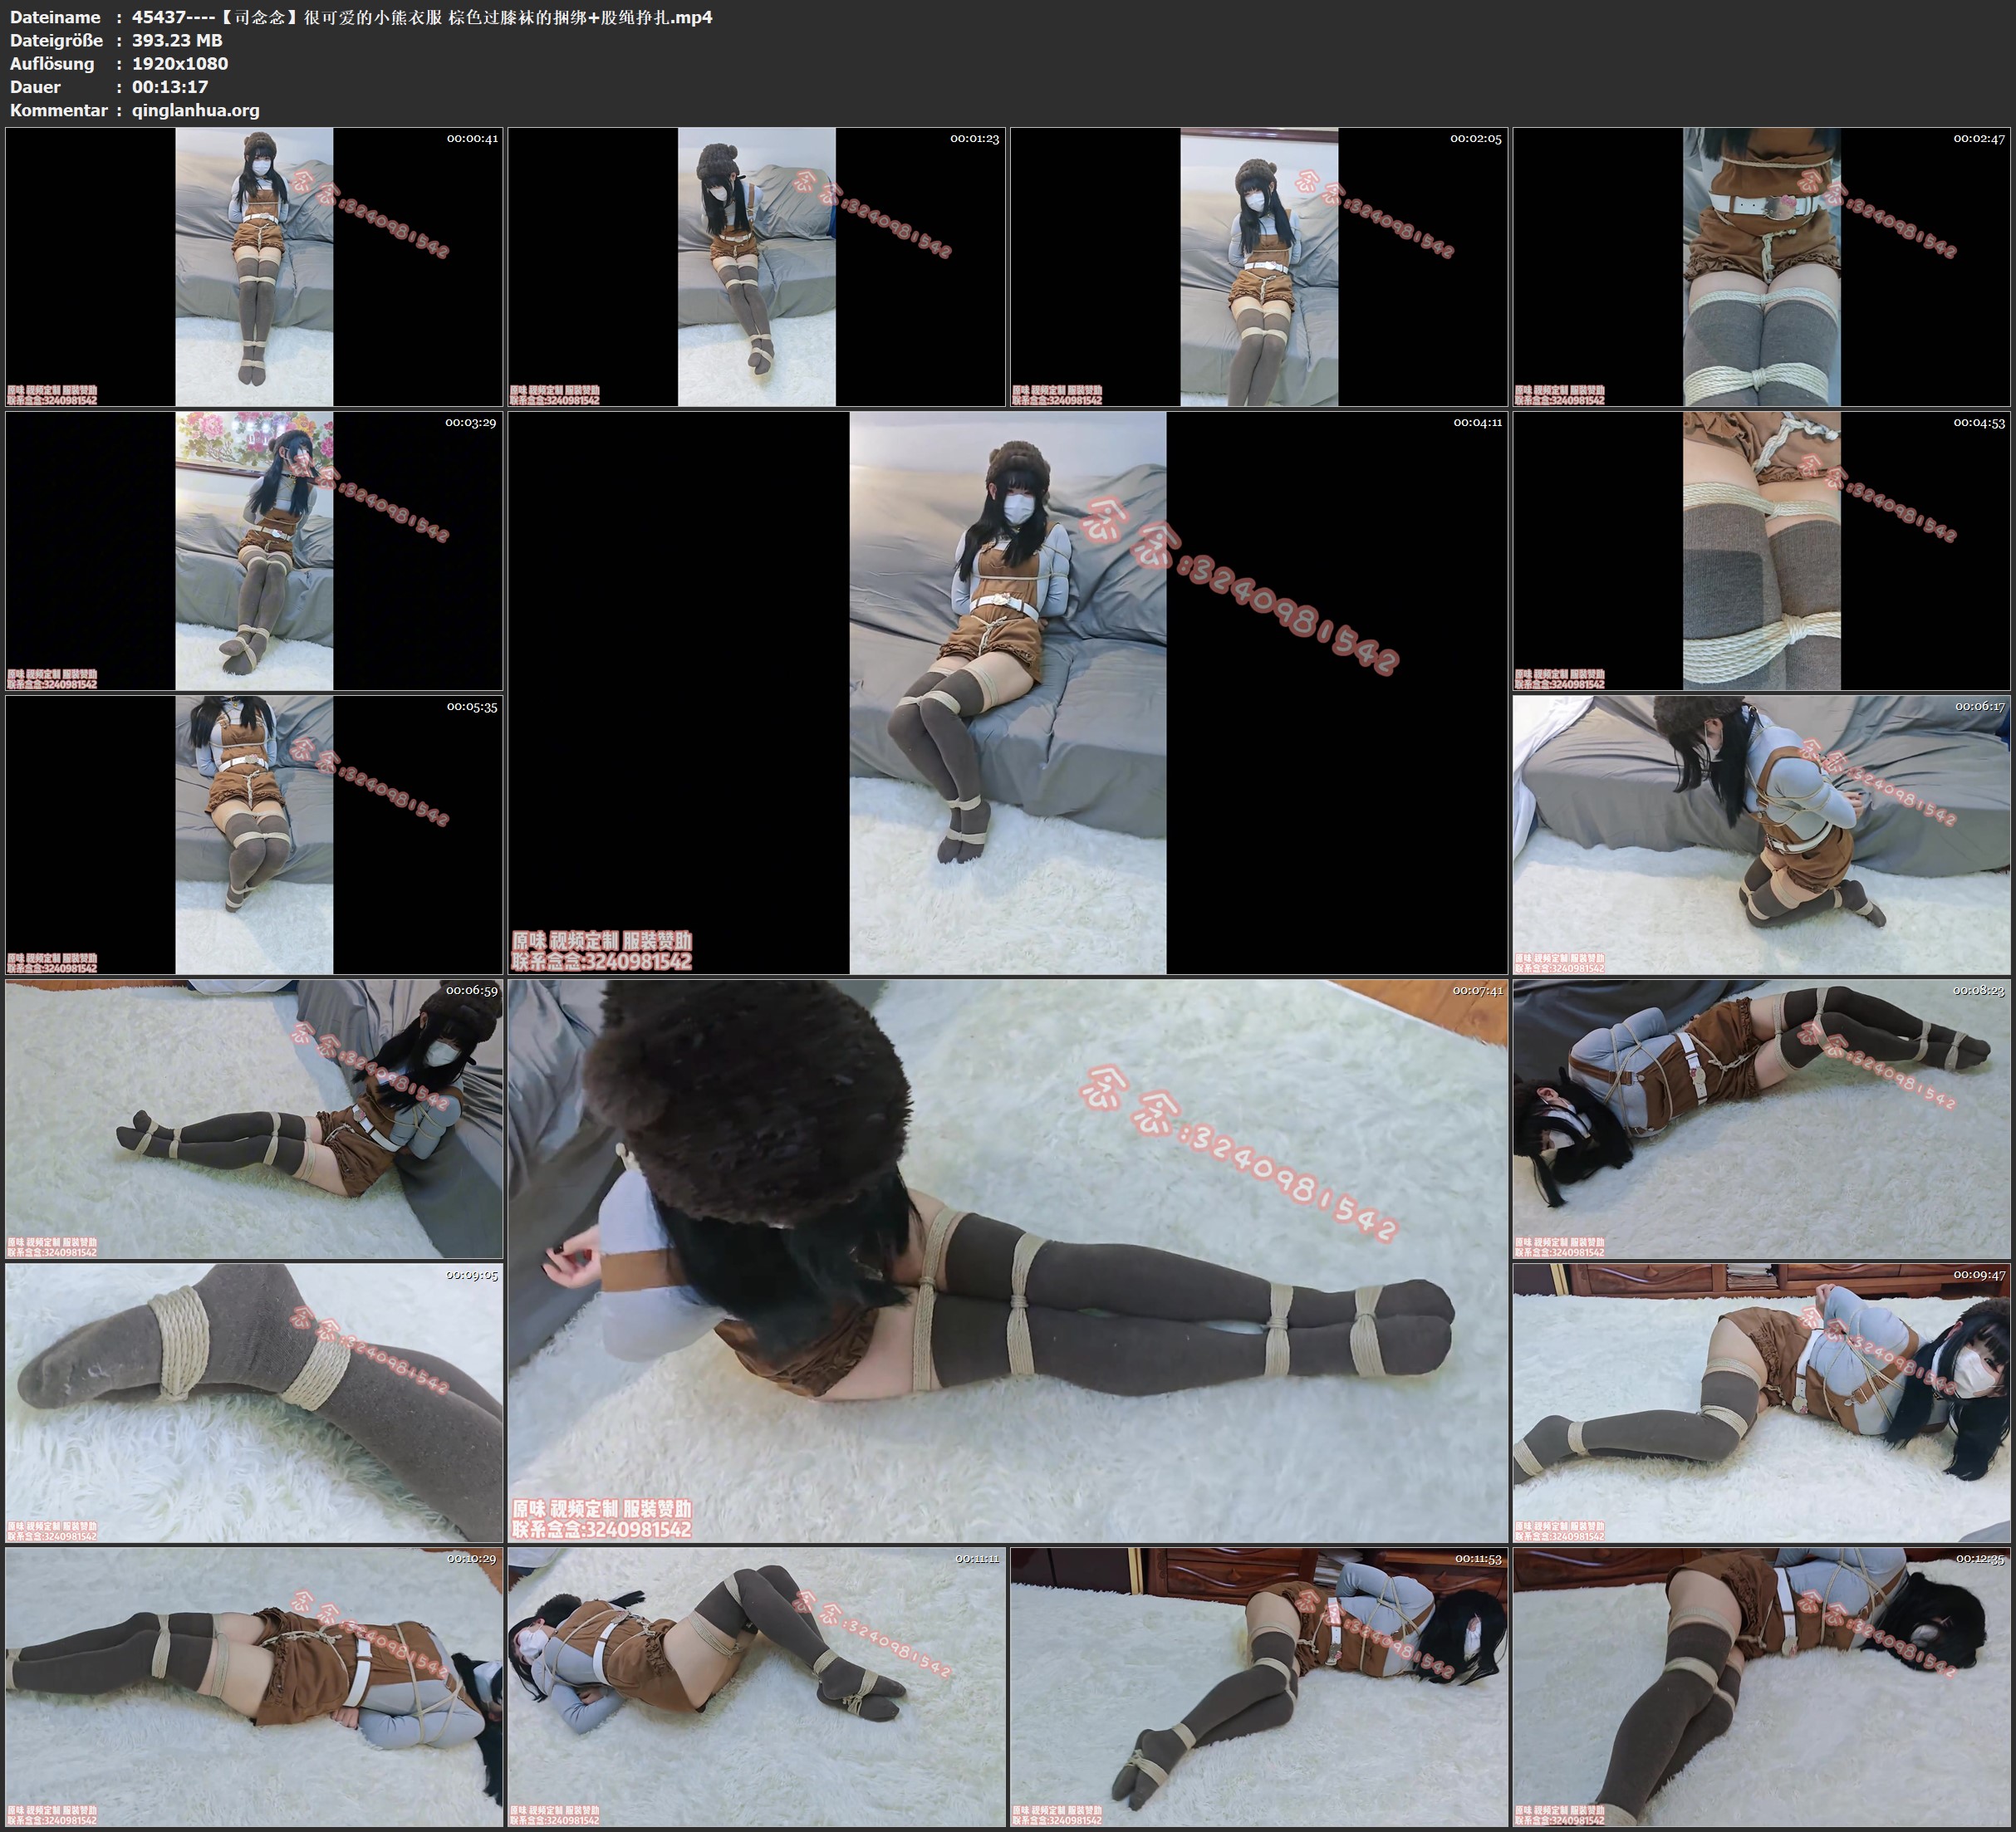Select the last frame at 00:12:35
Image resolution: width=2016 pixels, height=1832 pixels.
click(x=1761, y=1686)
